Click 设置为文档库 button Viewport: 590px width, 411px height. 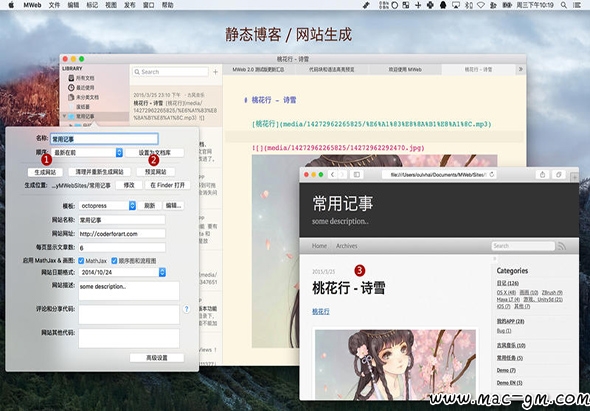click(155, 152)
